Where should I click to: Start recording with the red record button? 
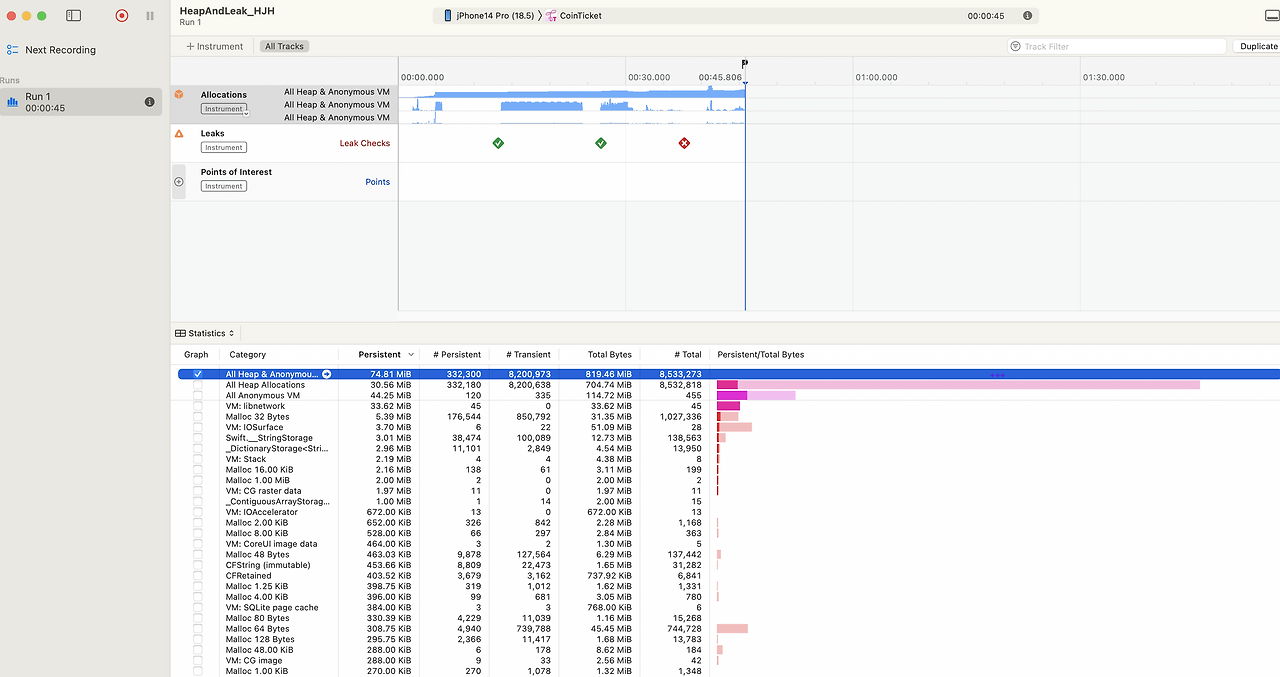pyautogui.click(x=122, y=16)
